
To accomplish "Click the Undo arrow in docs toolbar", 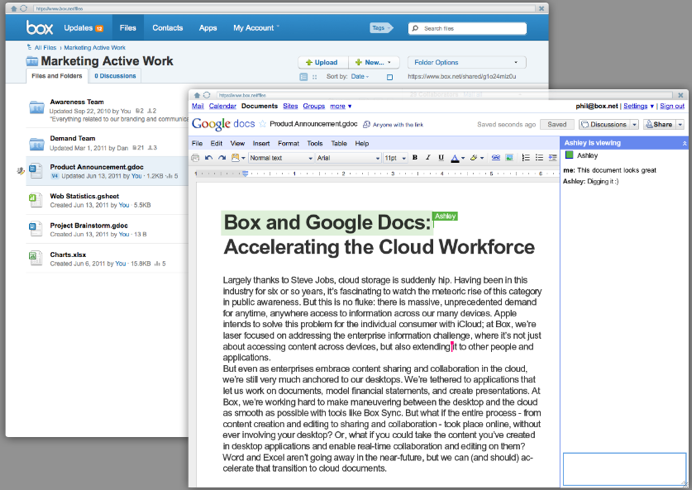I will point(208,158).
